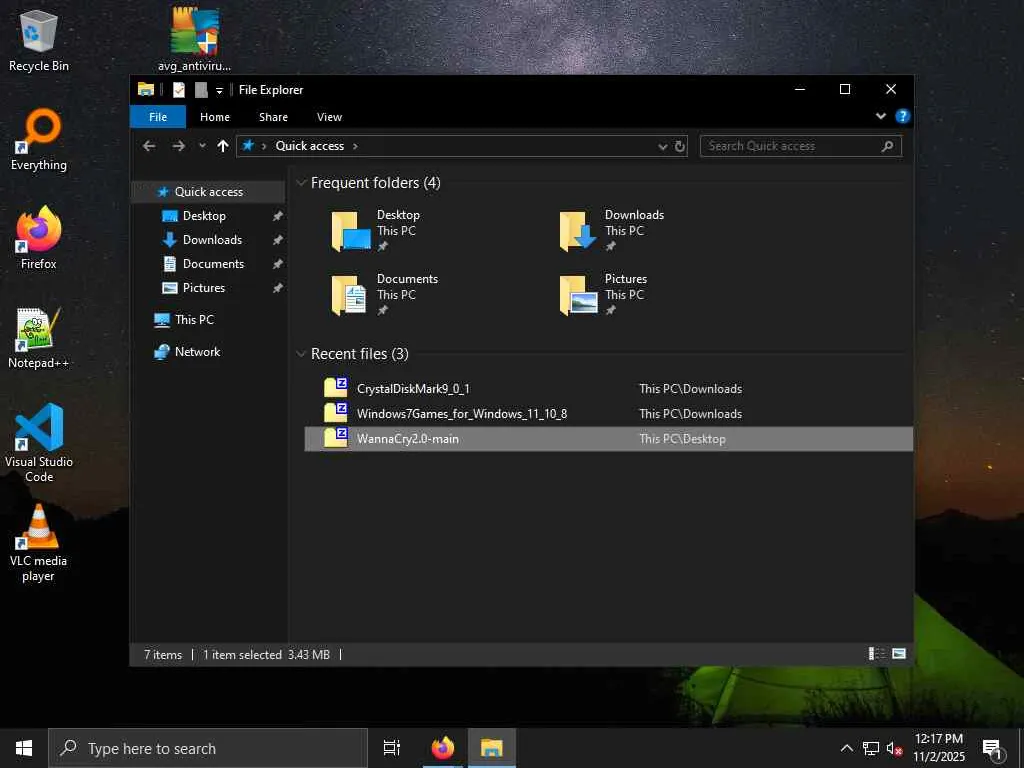Click the Back navigation arrow
Screen dimensions: 1024x768
click(149, 146)
